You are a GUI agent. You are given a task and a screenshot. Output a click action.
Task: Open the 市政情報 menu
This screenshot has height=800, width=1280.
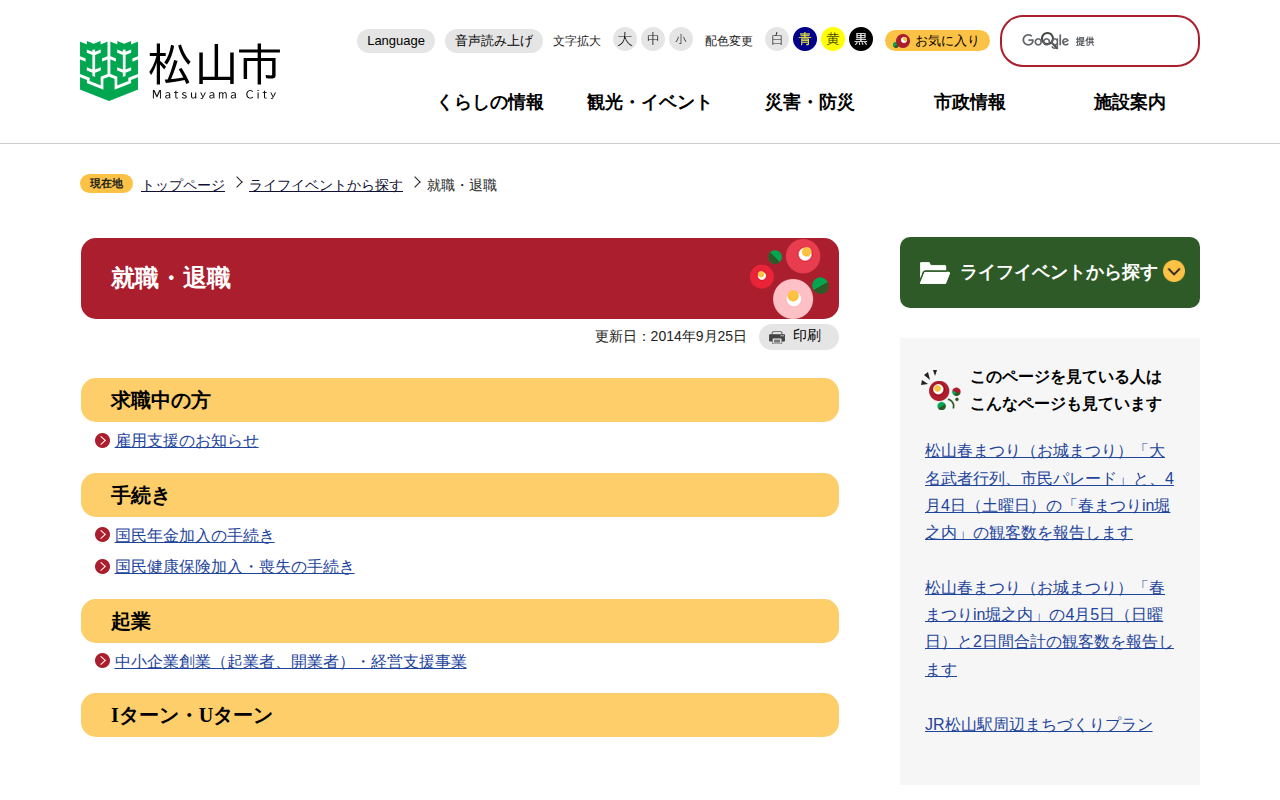click(970, 102)
